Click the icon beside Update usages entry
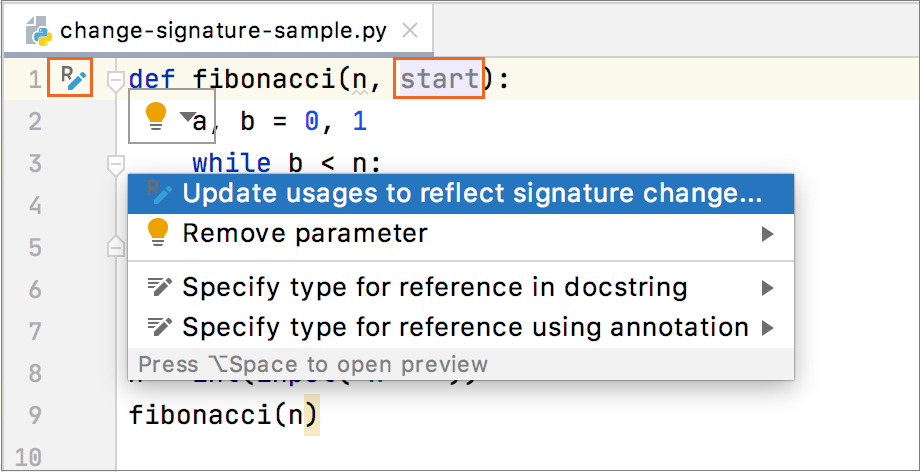 point(158,192)
